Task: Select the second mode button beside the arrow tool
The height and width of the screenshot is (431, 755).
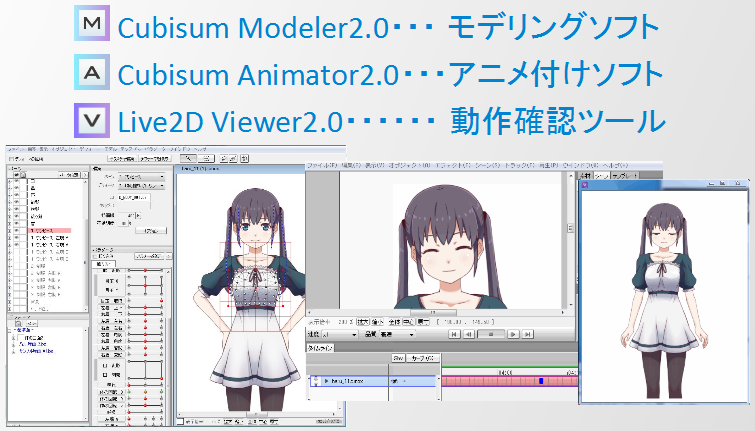Action: coord(206,158)
